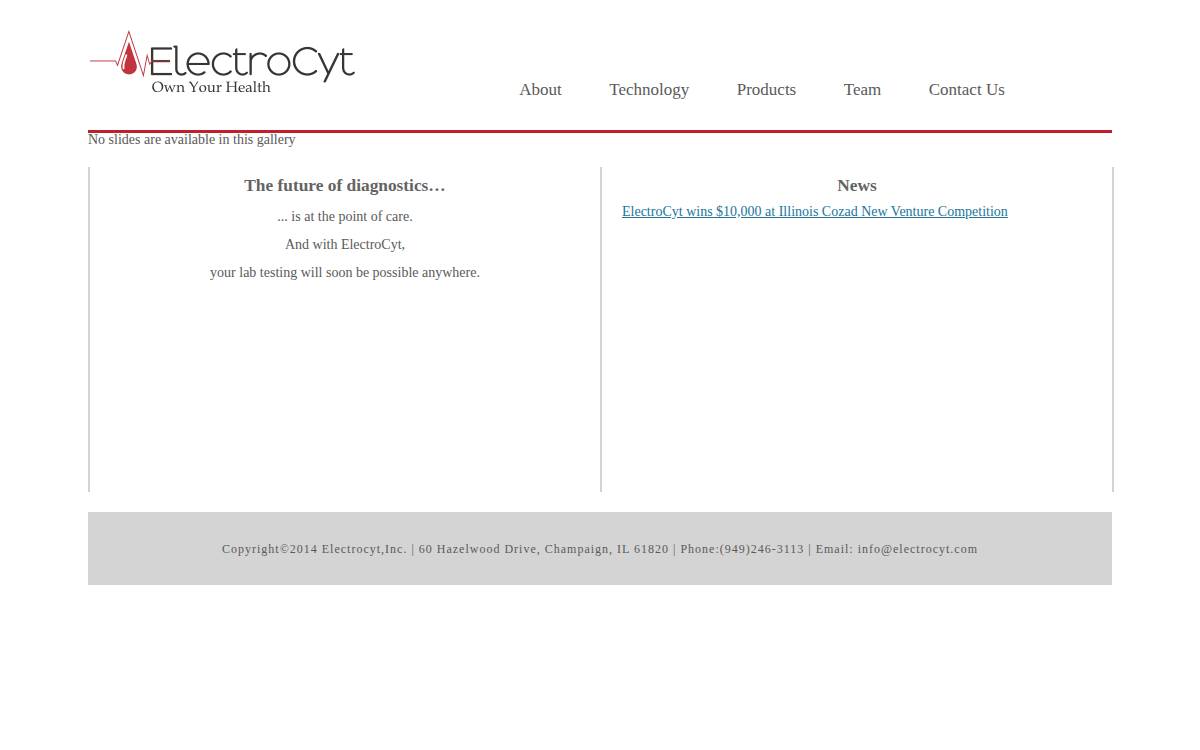
Task: Click 'your lab testing will soon be possible anywhere.'
Action: point(345,273)
